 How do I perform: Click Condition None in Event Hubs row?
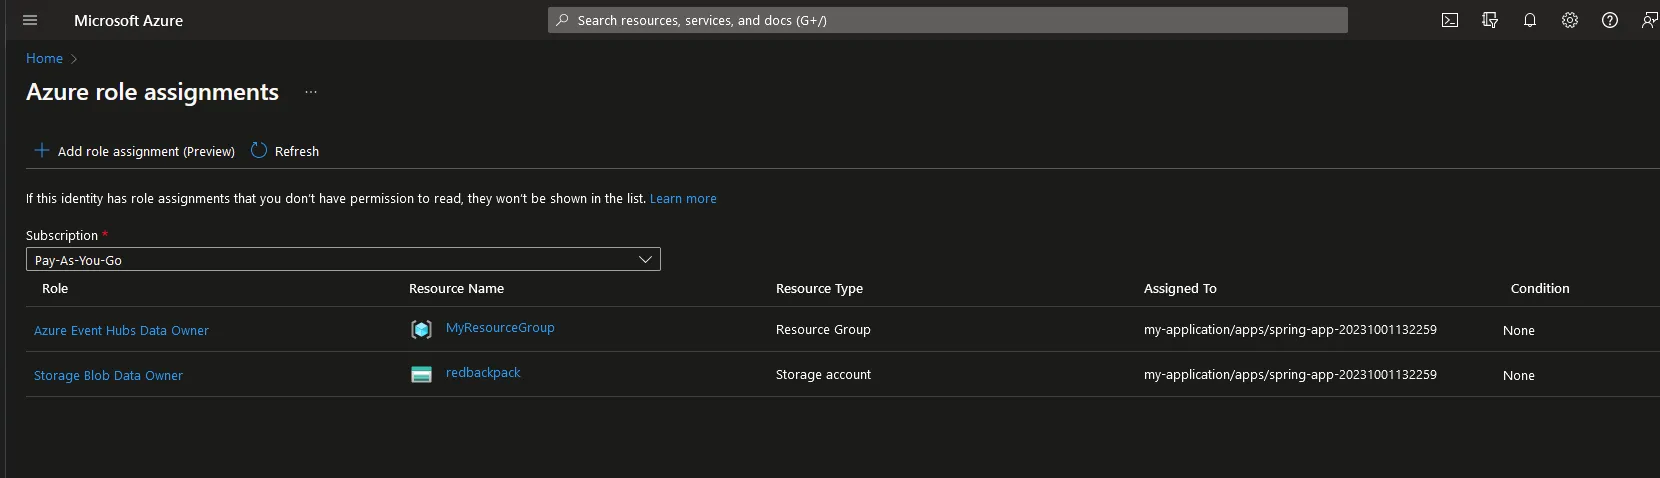pyautogui.click(x=1518, y=330)
